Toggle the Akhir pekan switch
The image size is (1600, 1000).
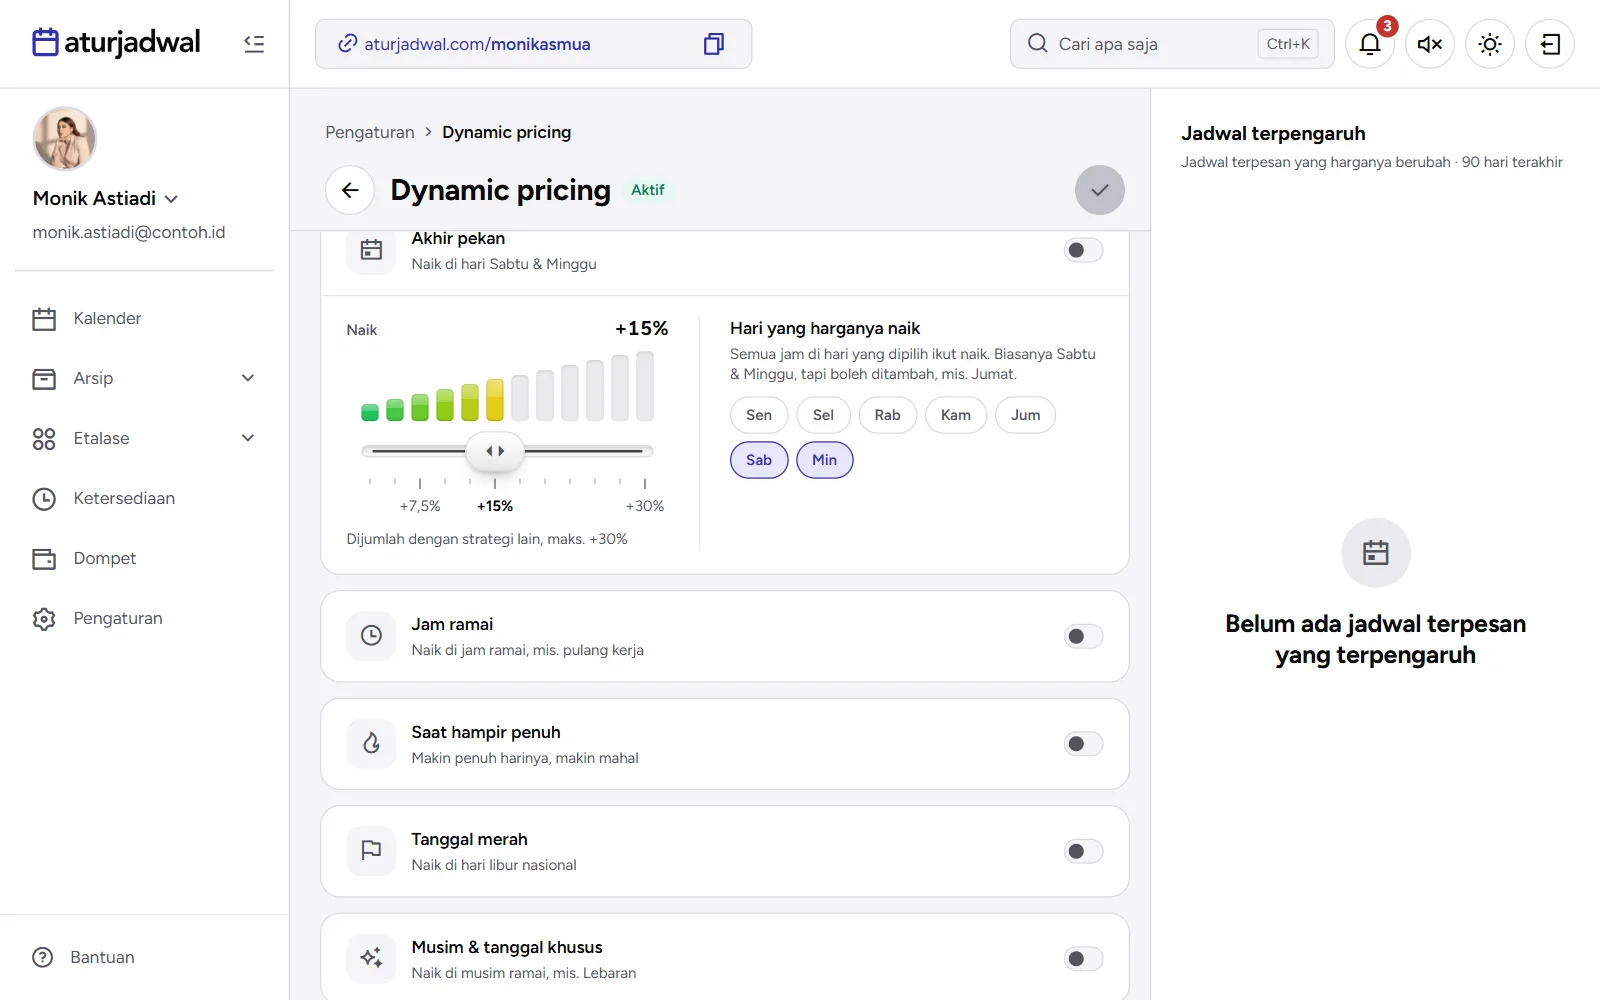pyautogui.click(x=1084, y=250)
